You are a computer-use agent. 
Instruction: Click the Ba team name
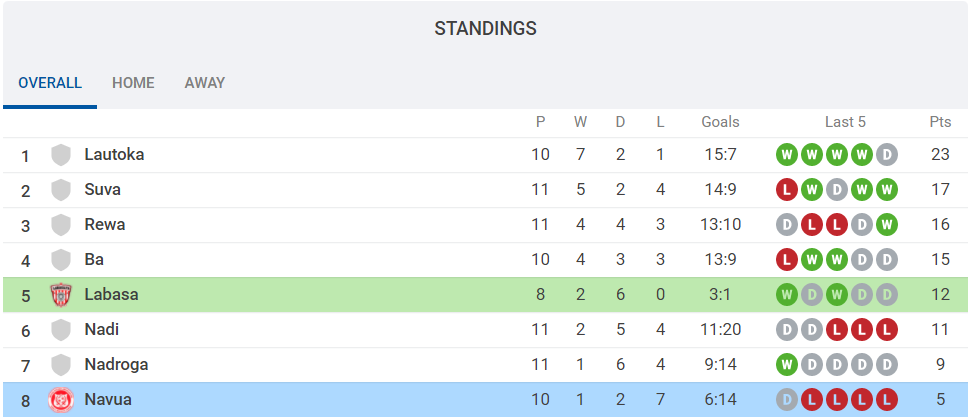[95, 260]
